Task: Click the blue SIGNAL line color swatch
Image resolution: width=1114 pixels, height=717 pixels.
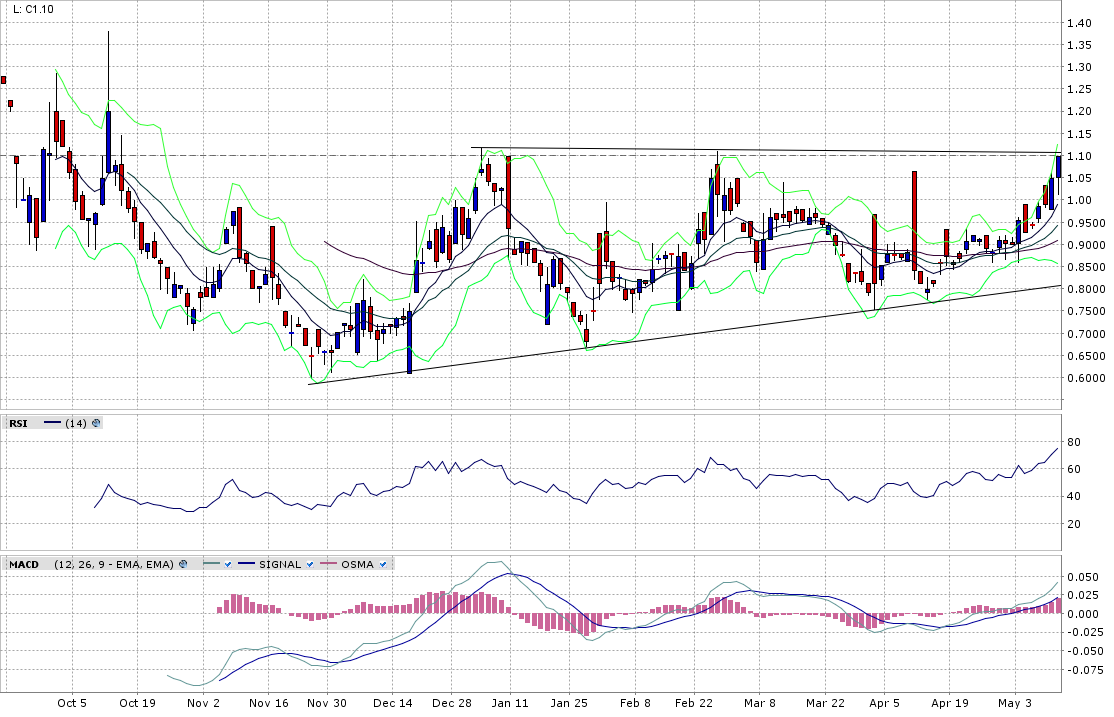Action: [x=245, y=564]
